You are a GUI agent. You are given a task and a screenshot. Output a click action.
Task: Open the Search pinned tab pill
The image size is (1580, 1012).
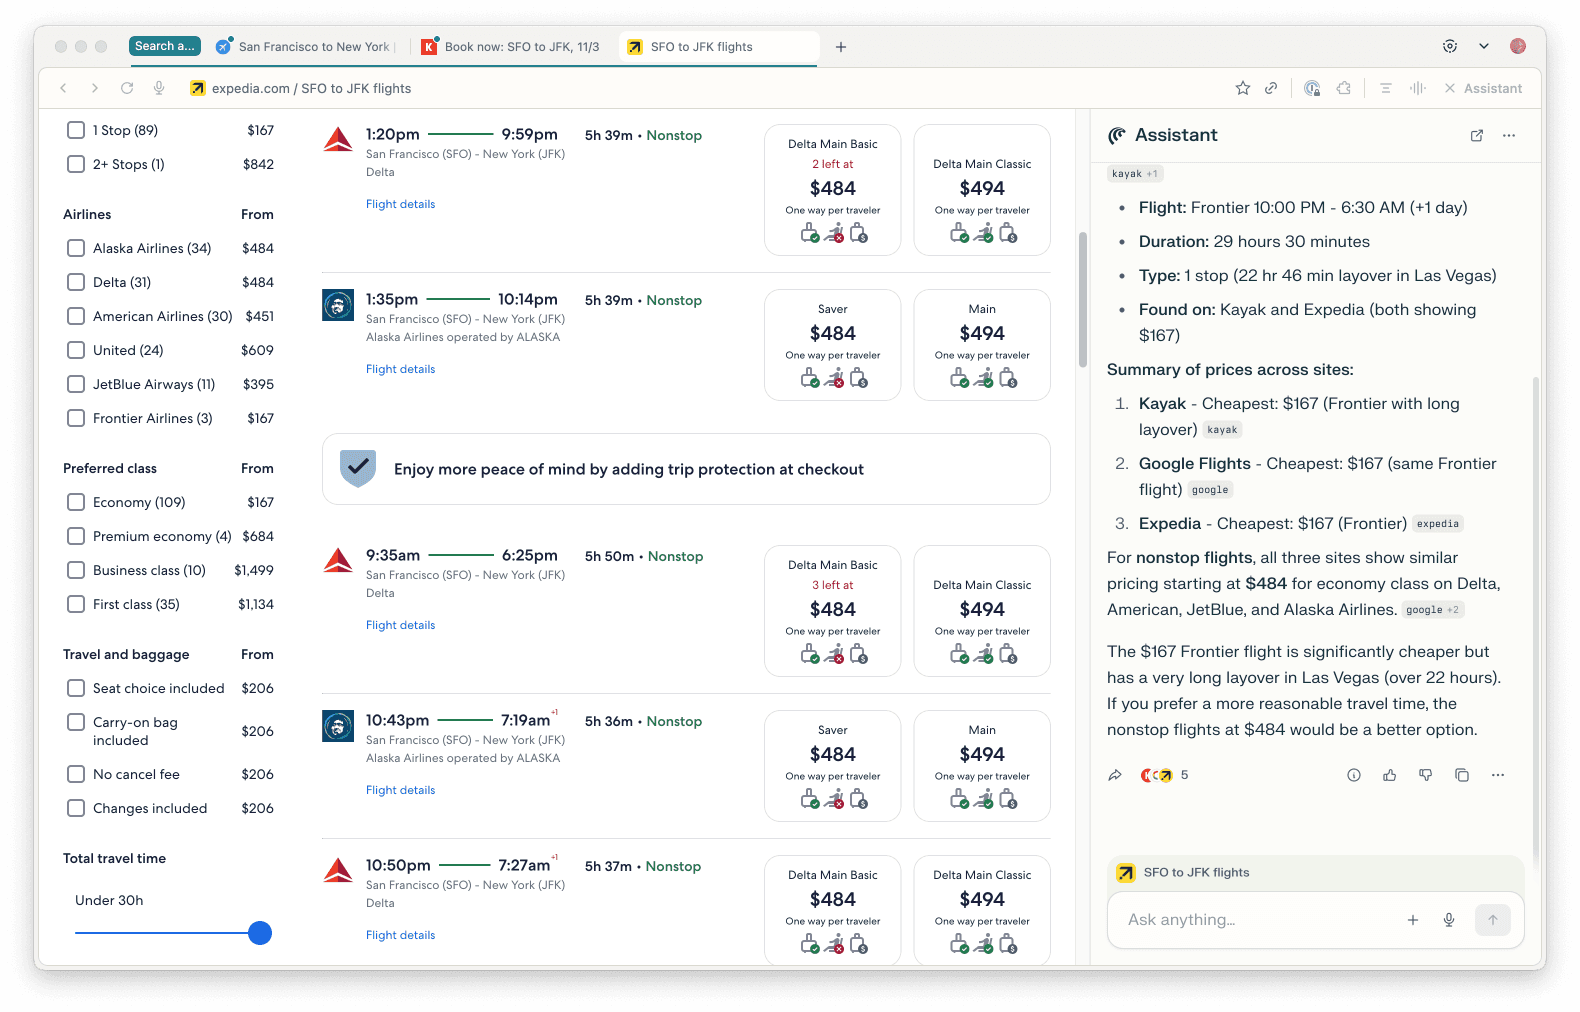pos(165,46)
